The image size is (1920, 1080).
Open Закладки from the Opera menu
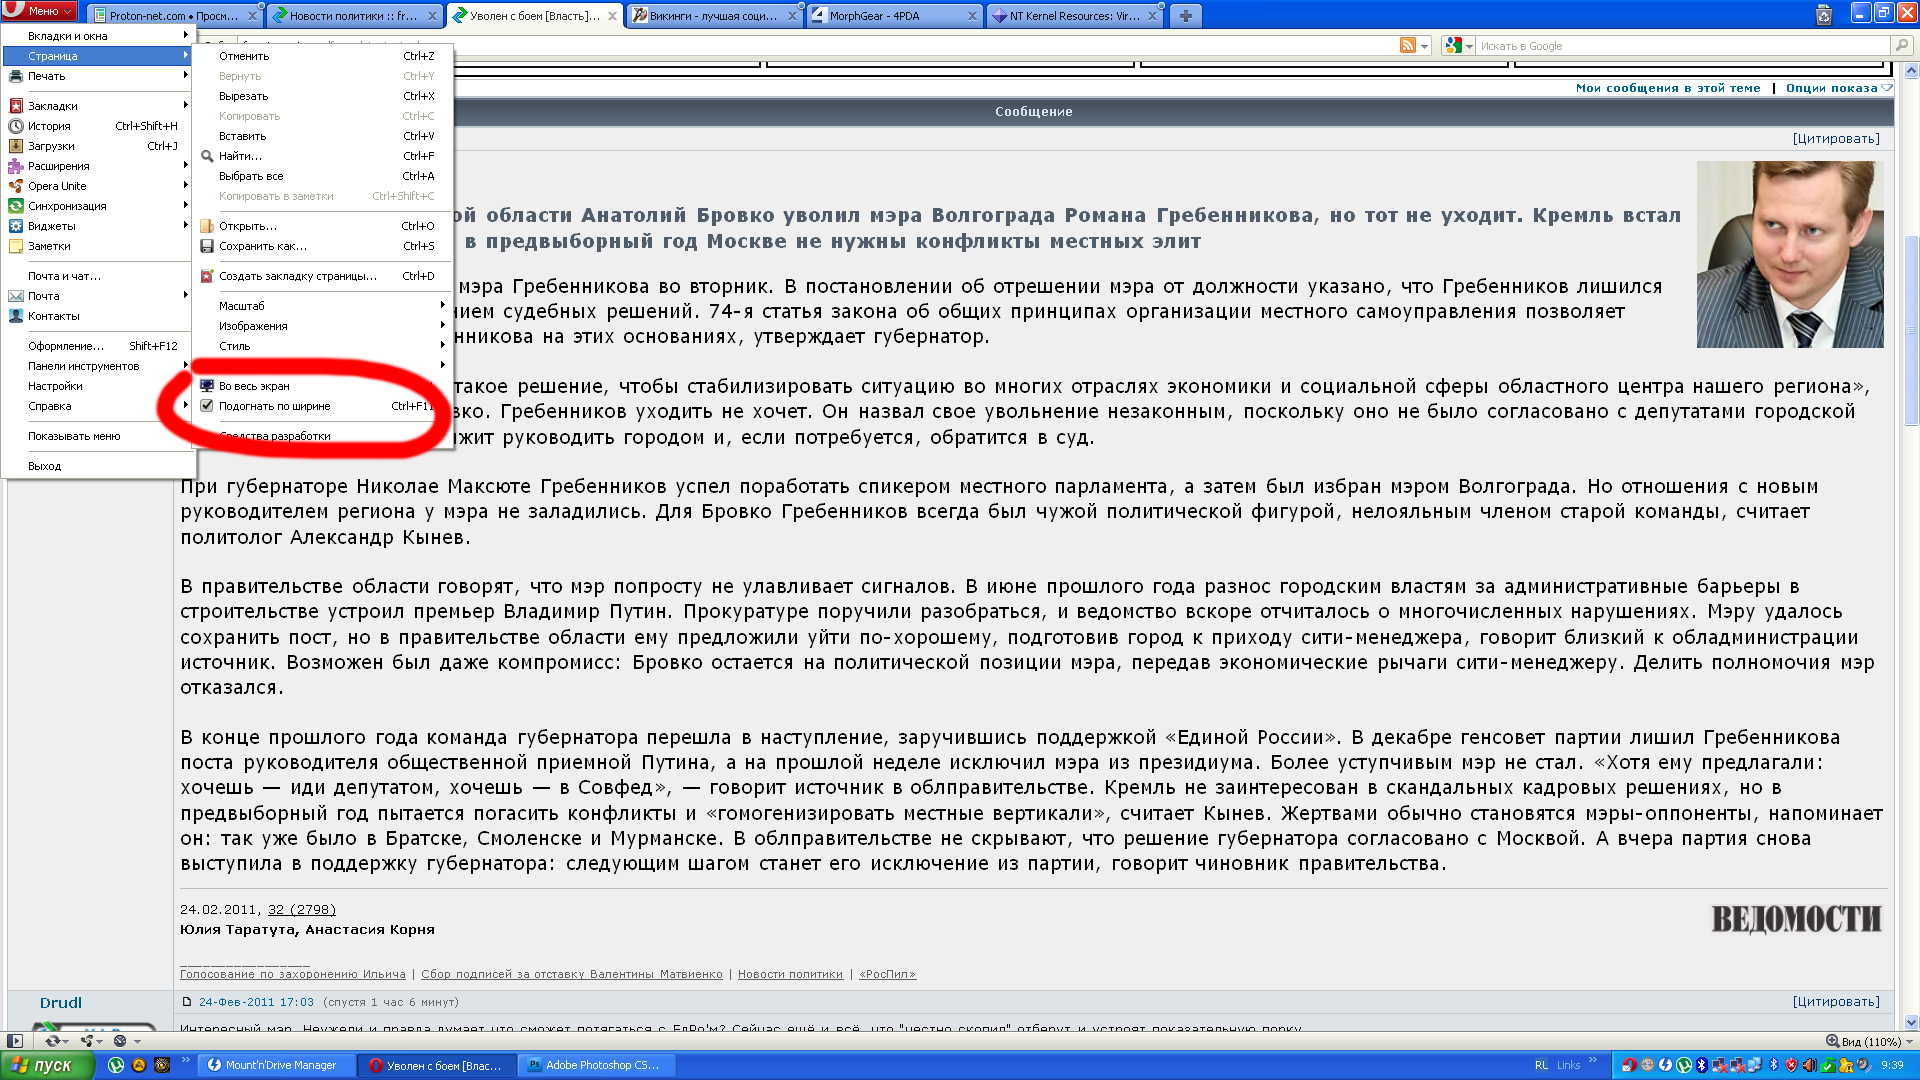coord(53,106)
